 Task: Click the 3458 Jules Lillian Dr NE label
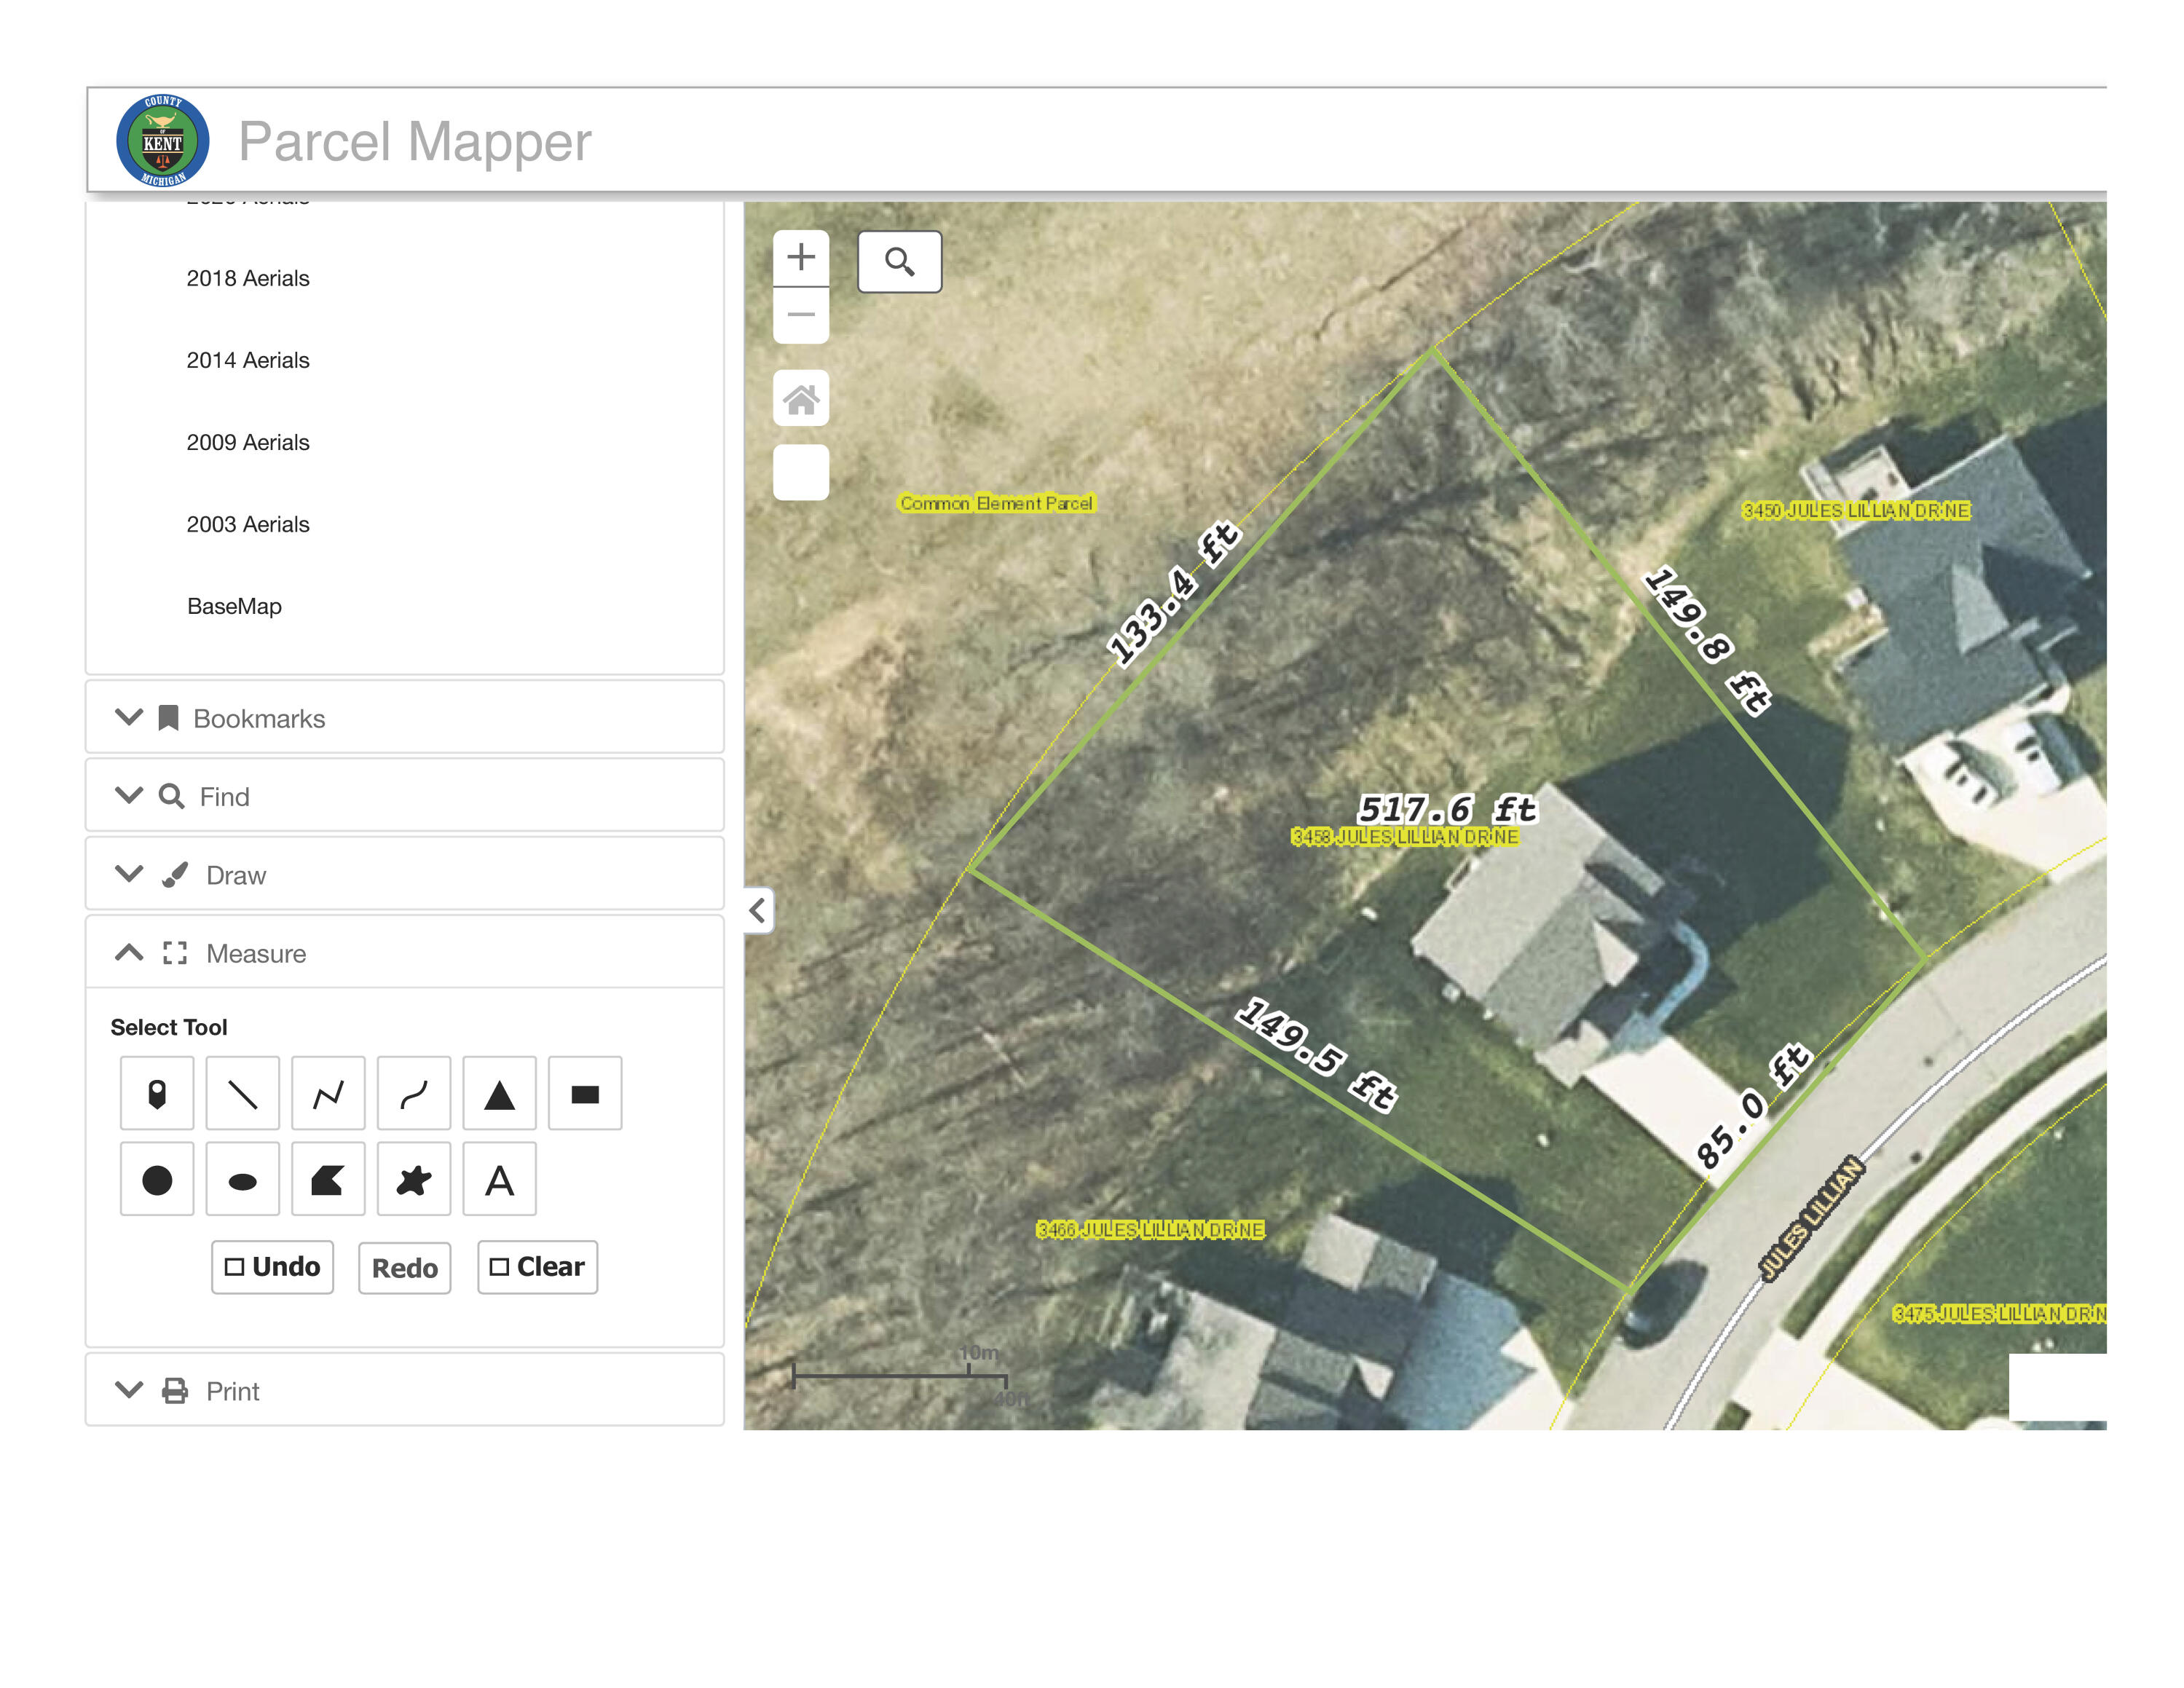tap(1405, 836)
